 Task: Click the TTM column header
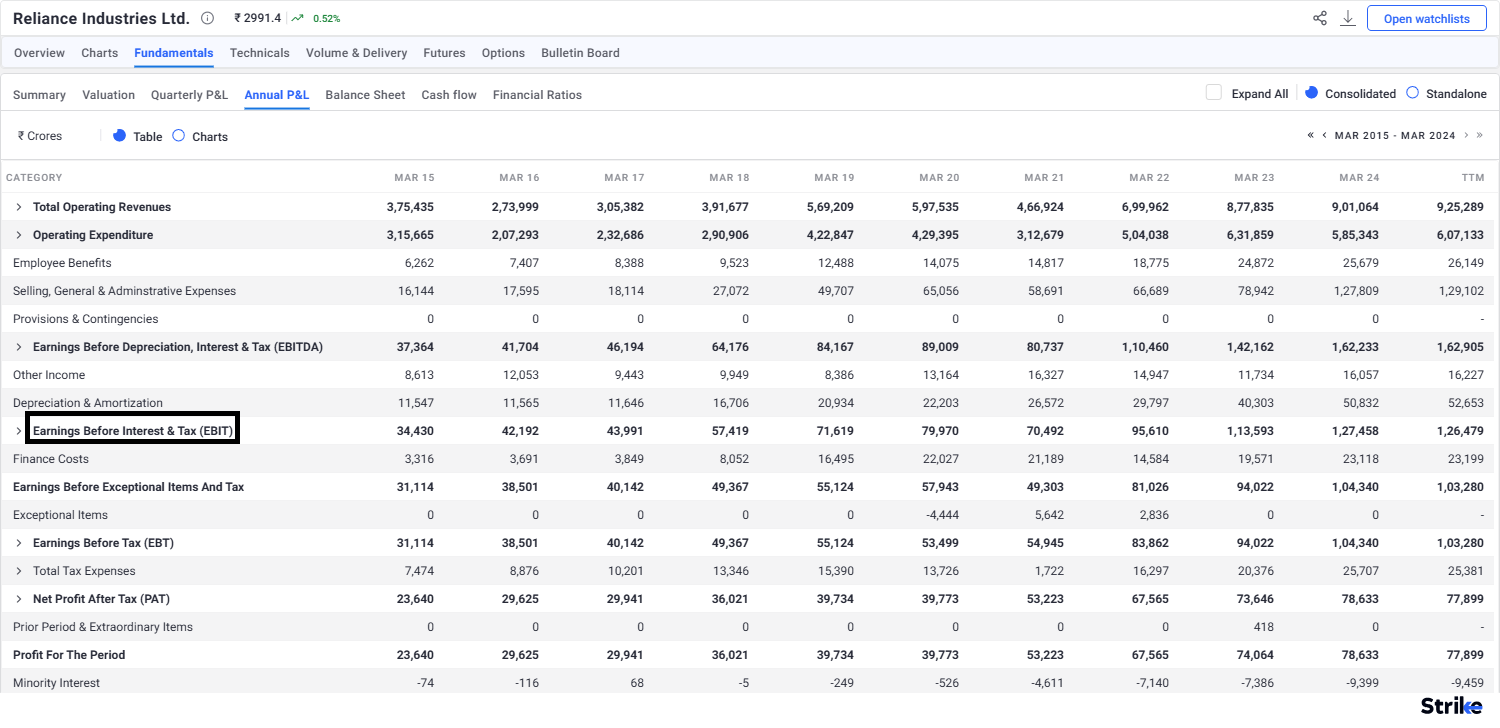(x=1472, y=178)
